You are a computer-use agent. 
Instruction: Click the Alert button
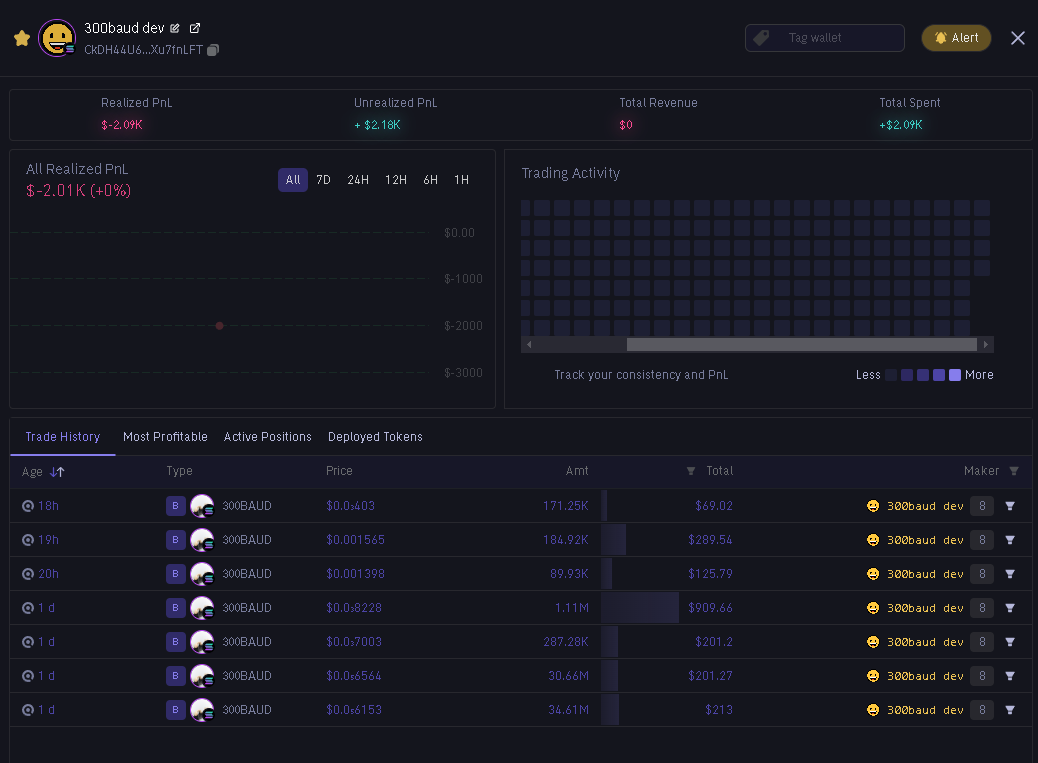(956, 37)
